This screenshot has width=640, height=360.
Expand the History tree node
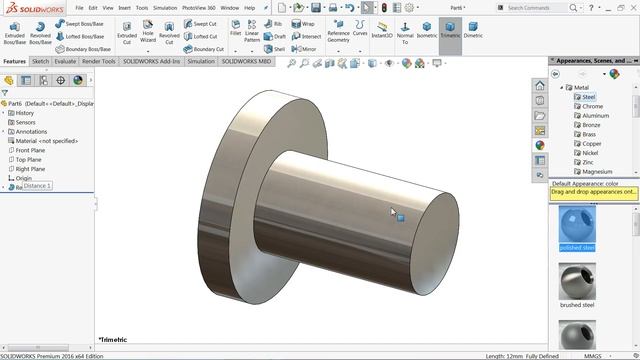pos(4,113)
